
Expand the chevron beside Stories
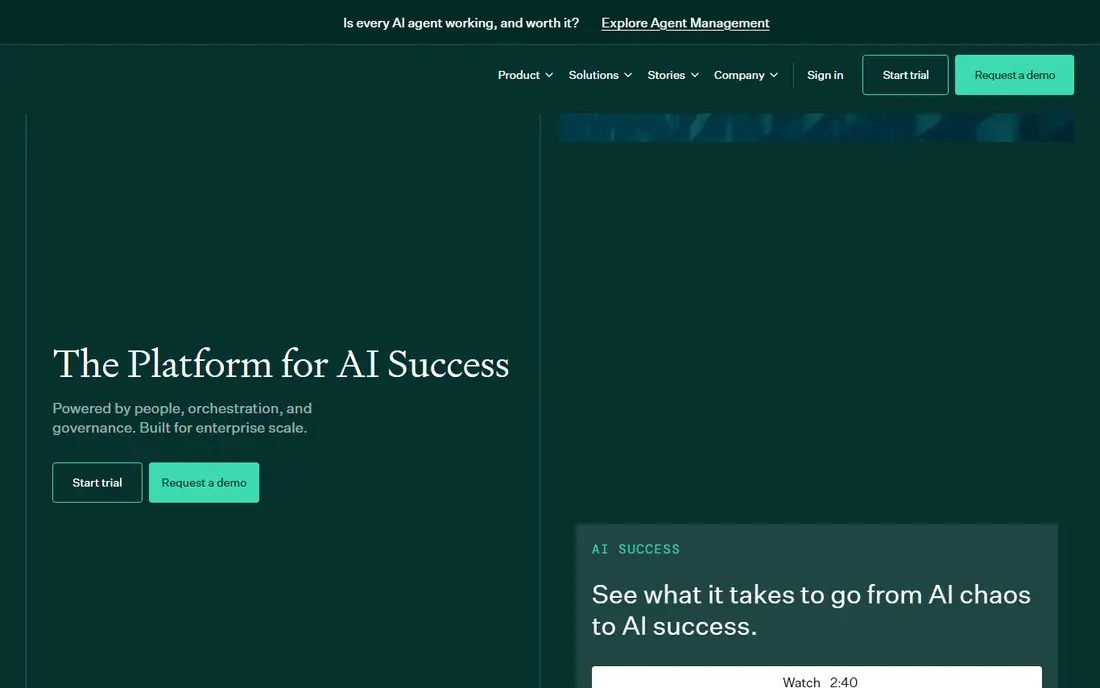pos(695,75)
